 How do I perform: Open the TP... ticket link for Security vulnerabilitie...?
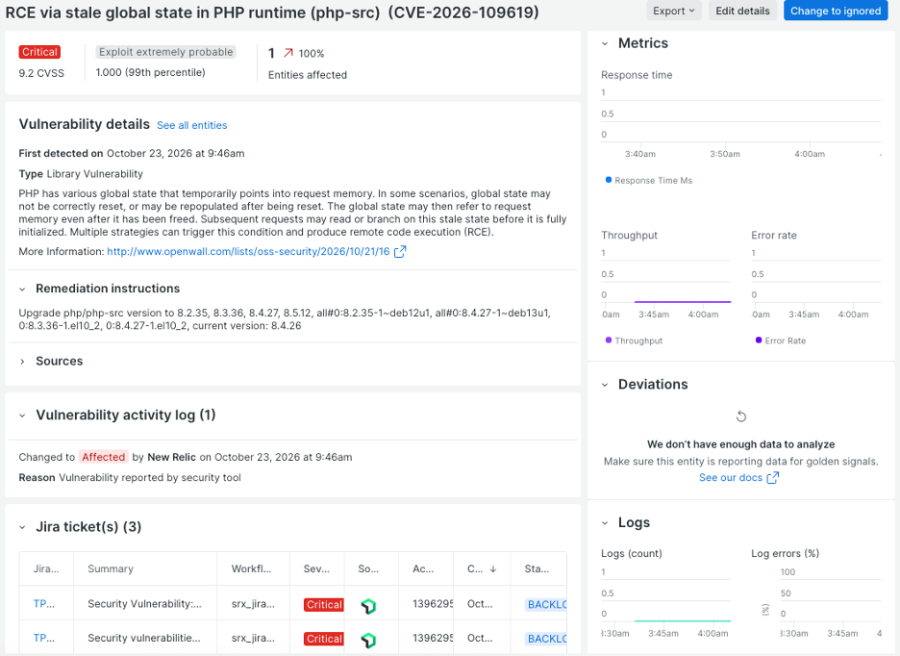(44, 638)
